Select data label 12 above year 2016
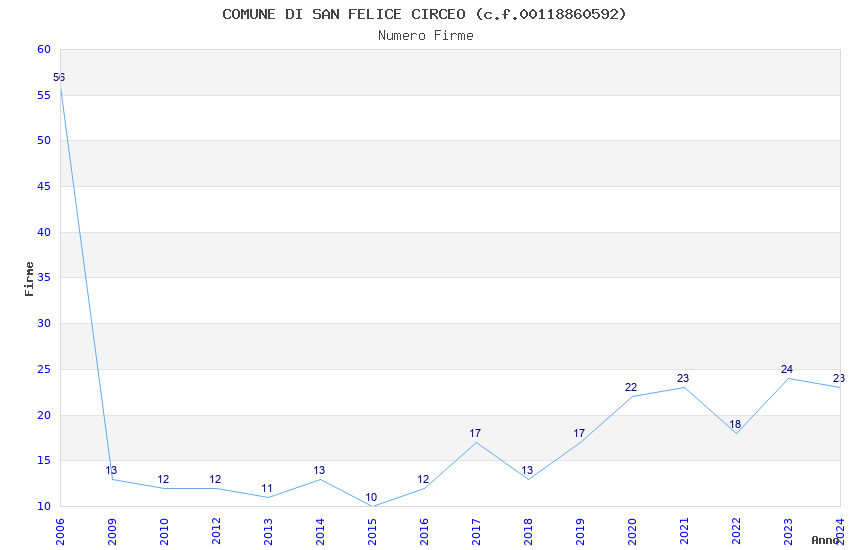This screenshot has width=850, height=550. [x=423, y=480]
